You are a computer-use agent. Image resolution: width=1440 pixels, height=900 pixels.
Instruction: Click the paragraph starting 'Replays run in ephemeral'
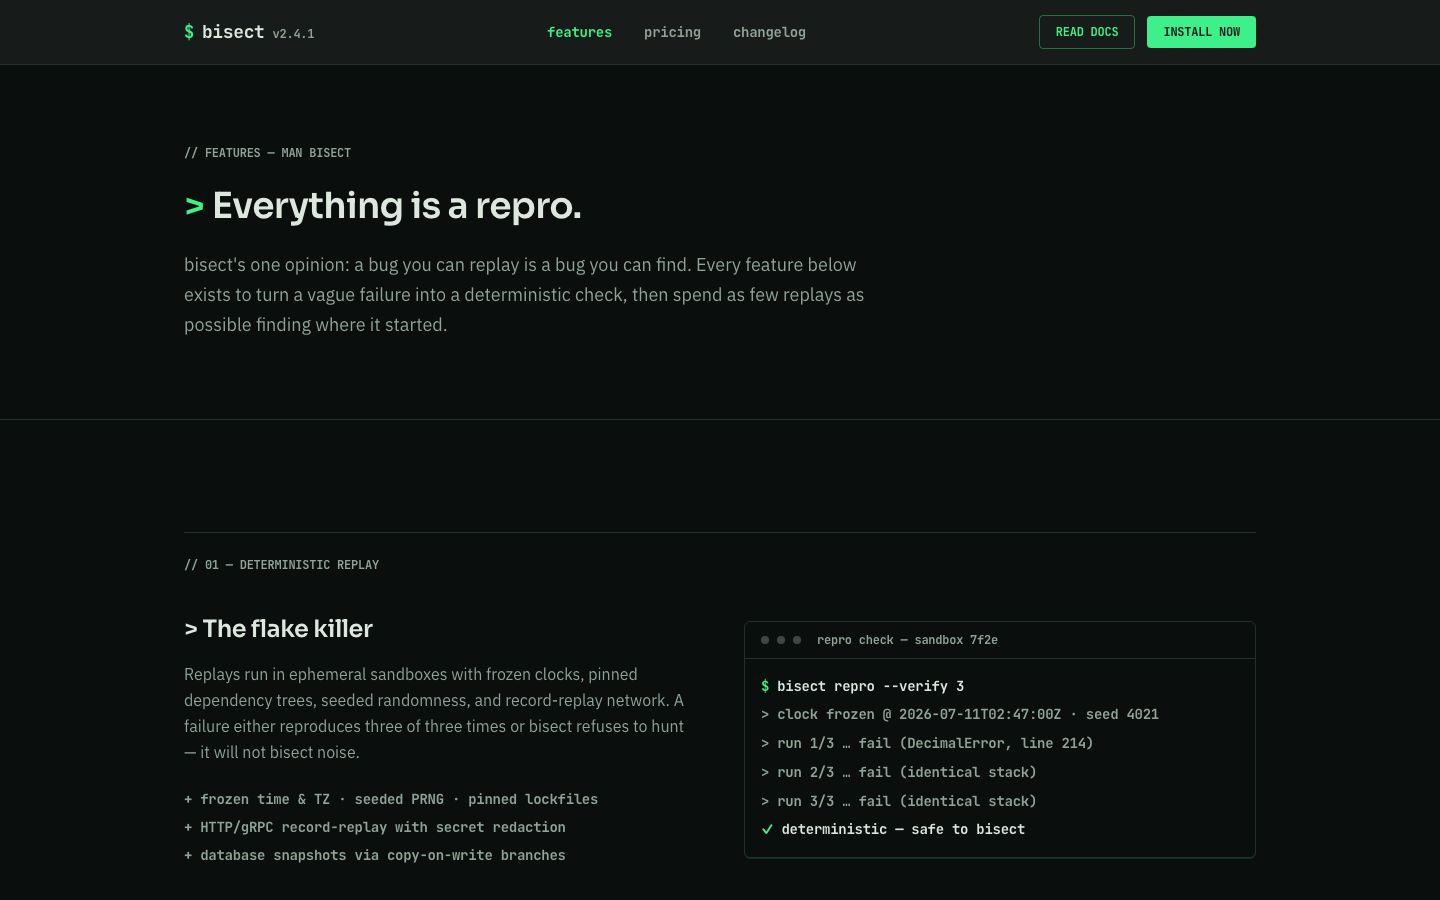click(434, 713)
